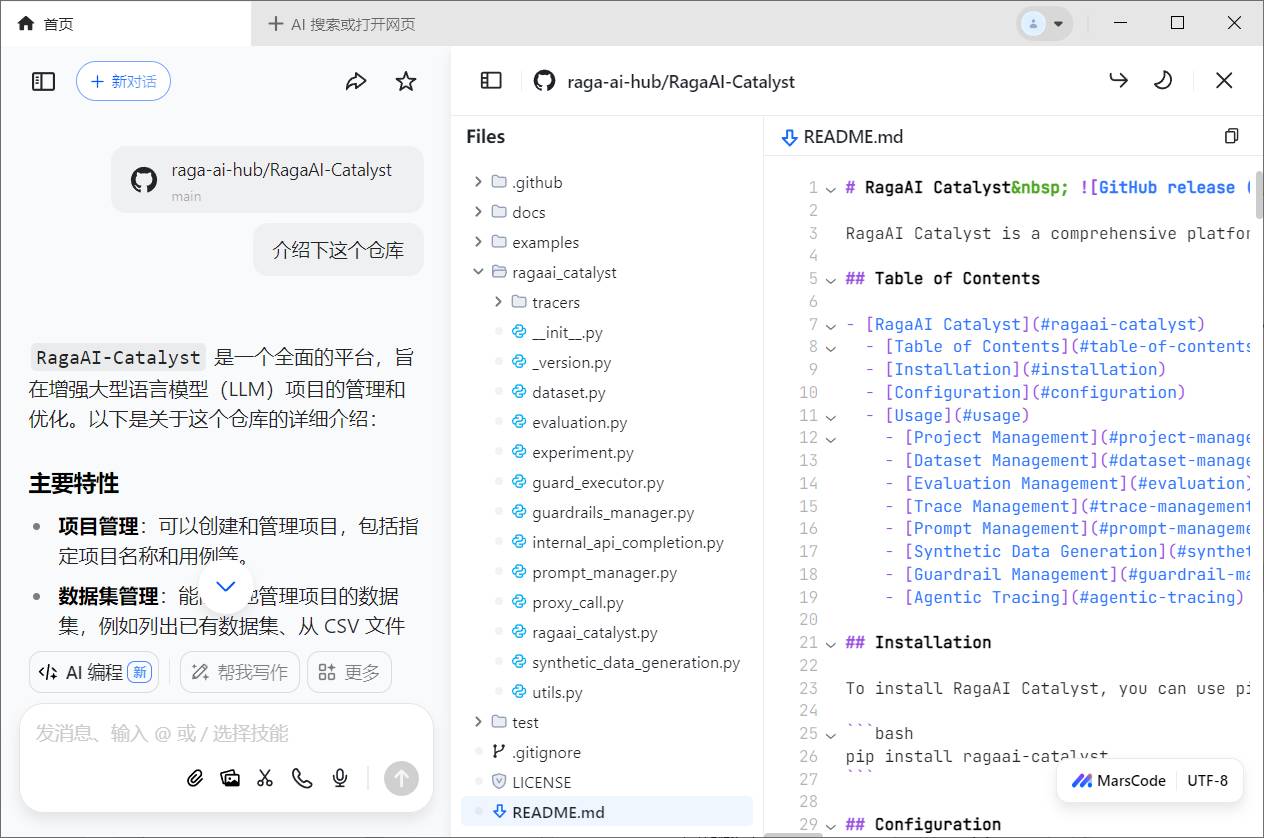The height and width of the screenshot is (838, 1264).
Task: Fold code at line 1 heading
Action: coord(831,188)
